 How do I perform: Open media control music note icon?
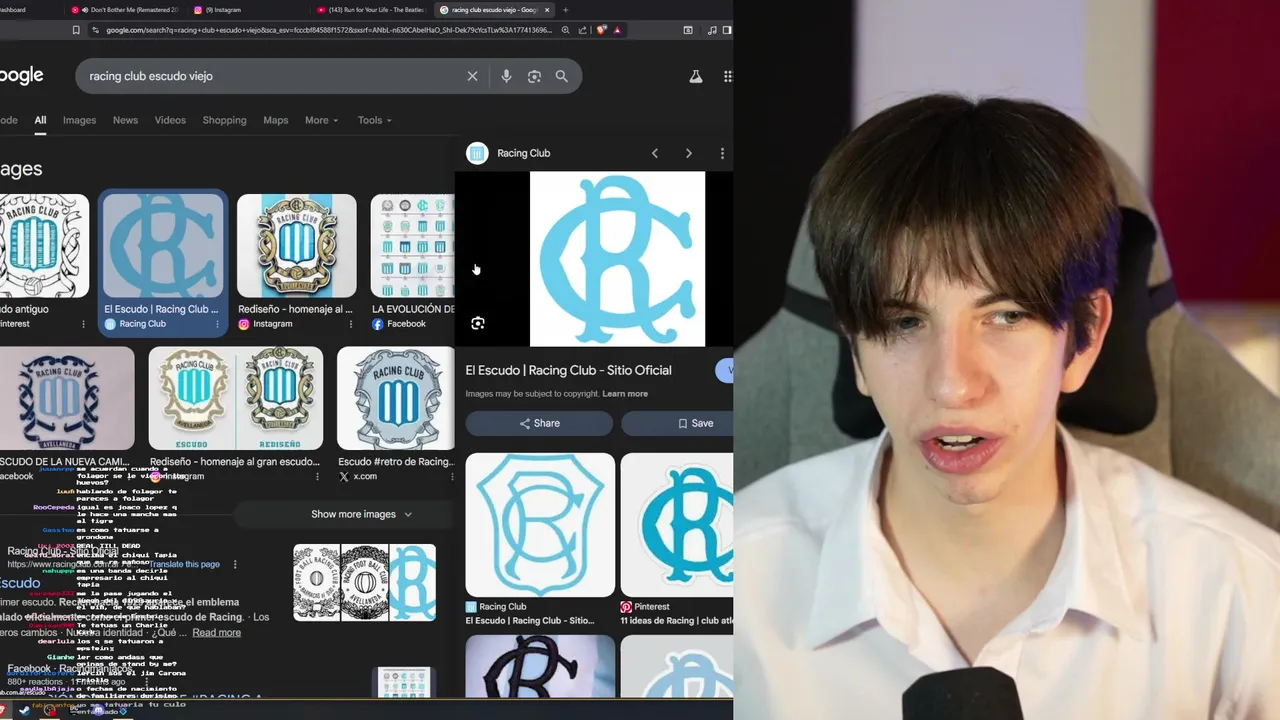coord(711,30)
